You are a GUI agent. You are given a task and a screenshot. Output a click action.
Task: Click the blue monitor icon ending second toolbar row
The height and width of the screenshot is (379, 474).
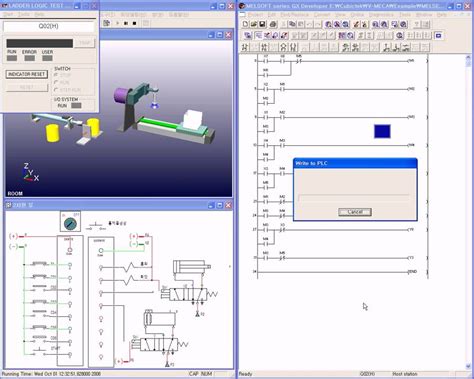[x=438, y=35]
